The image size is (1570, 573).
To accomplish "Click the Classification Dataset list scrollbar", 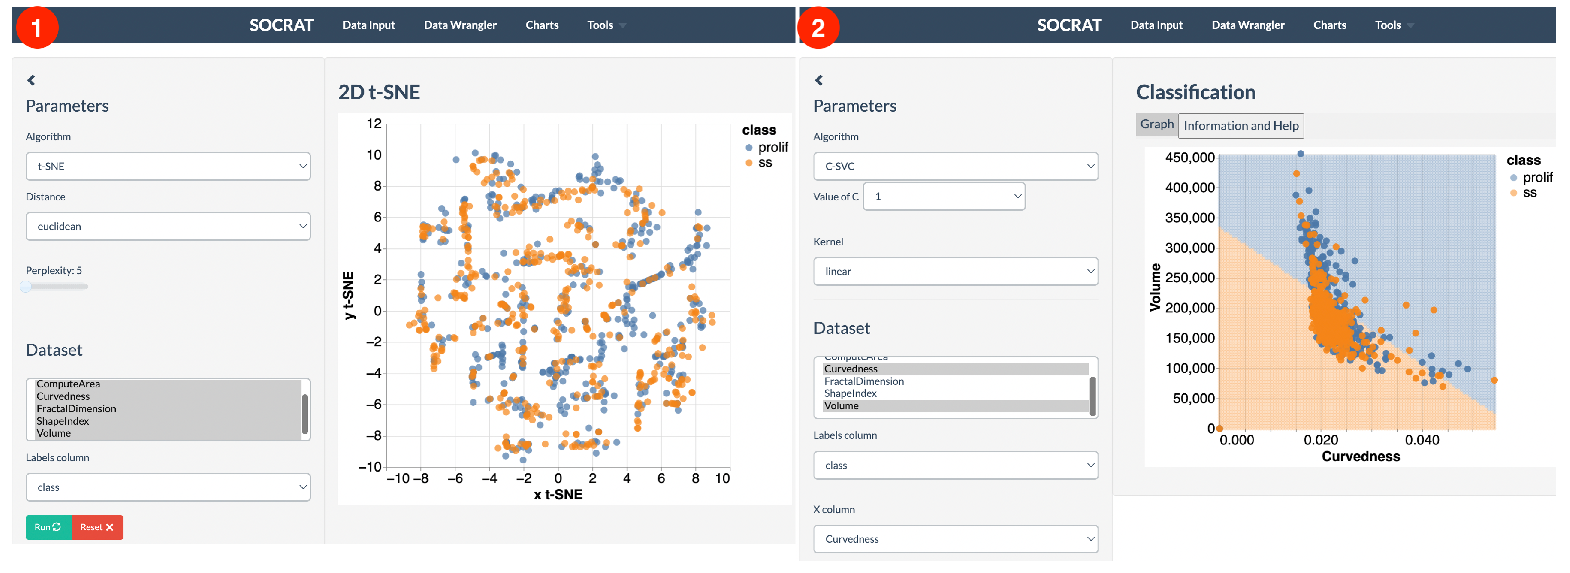I will point(1092,395).
